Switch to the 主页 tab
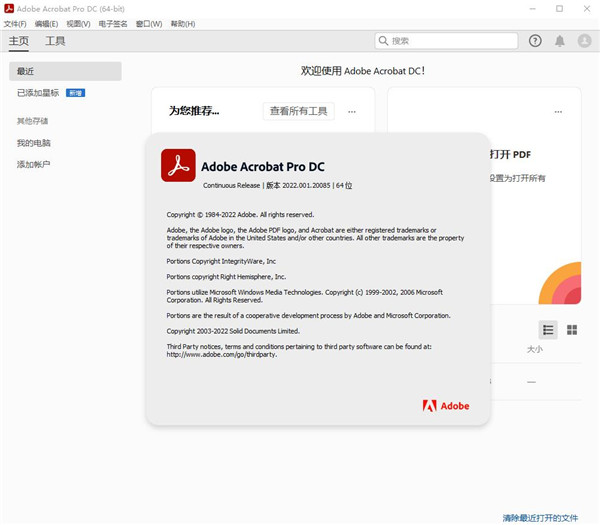Viewport: 600px width, 525px height. [x=19, y=41]
